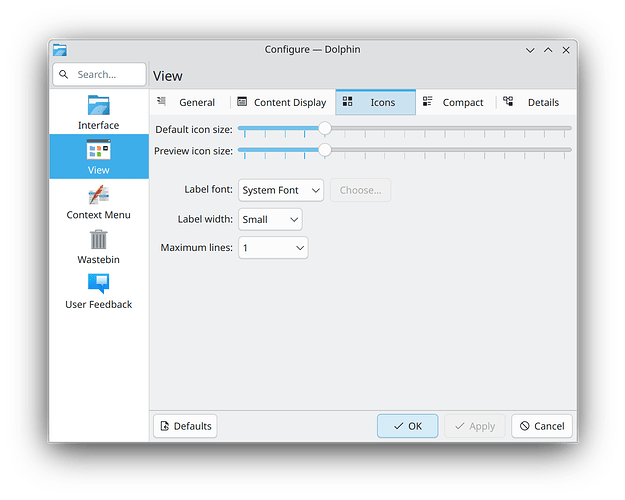This screenshot has height=500, width=625.
Task: Expand the Maximum lines dropdown
Action: tap(272, 247)
